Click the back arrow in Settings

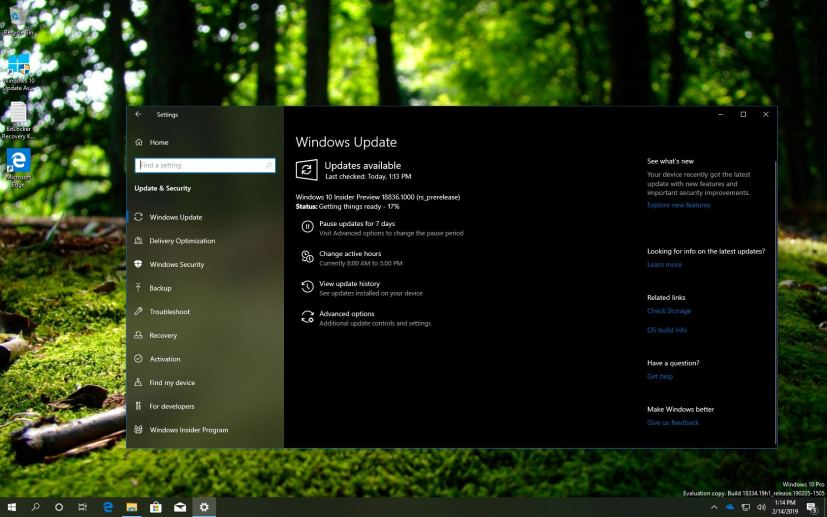(x=138, y=114)
